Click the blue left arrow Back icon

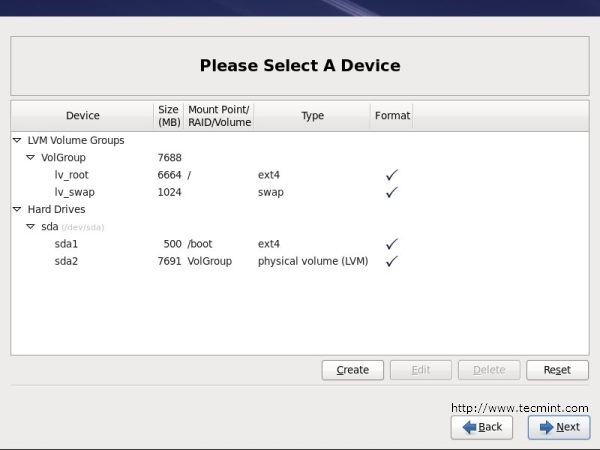(x=469, y=427)
